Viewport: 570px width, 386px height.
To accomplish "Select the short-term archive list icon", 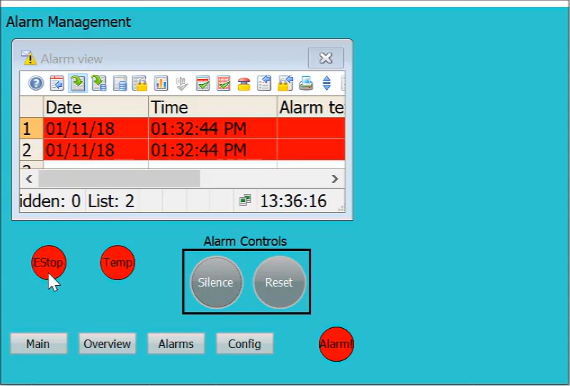I will pyautogui.click(x=78, y=83).
